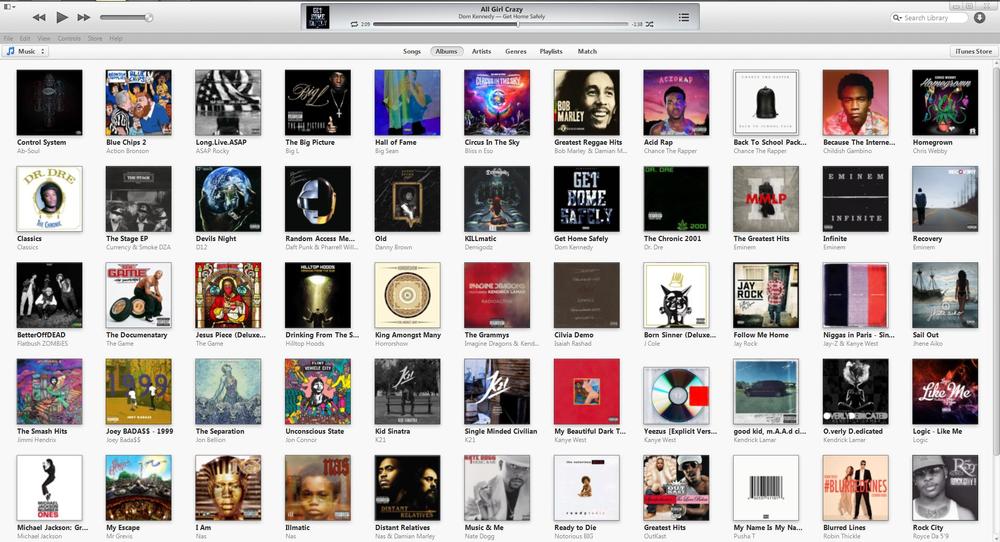
Task: Click the 'KILLmatic' album title
Action: pos(480,238)
